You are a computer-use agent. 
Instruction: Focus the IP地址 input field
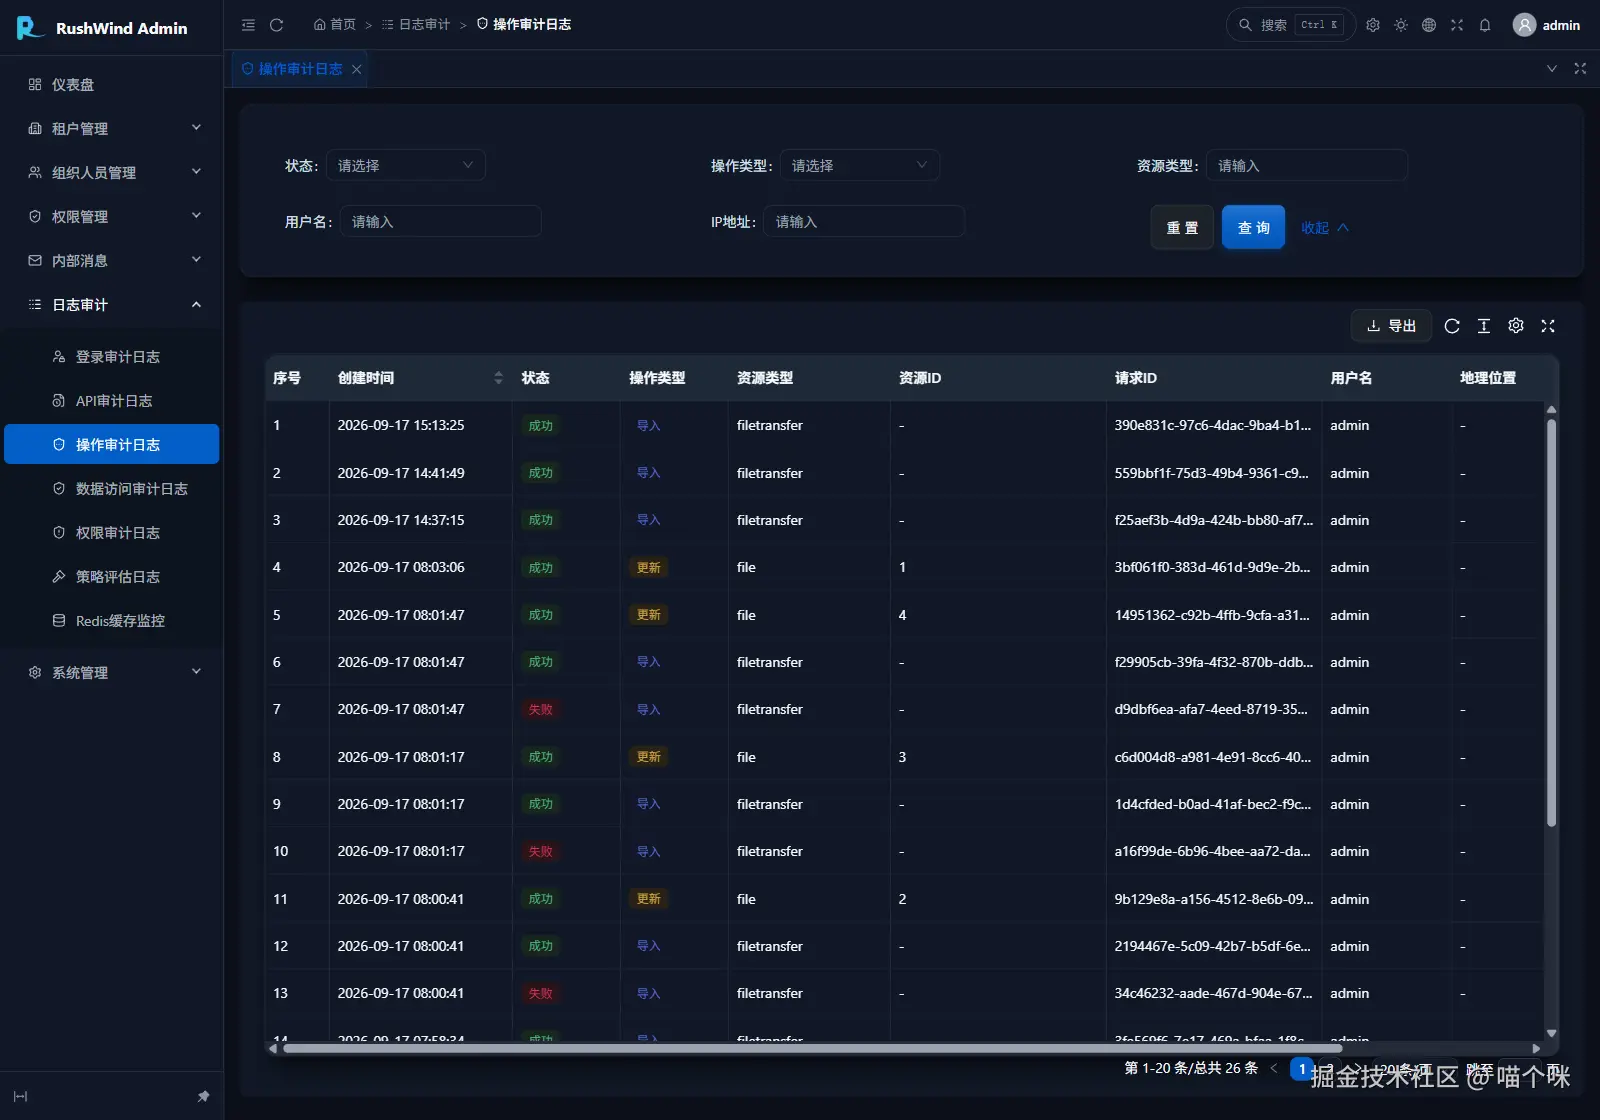[864, 221]
